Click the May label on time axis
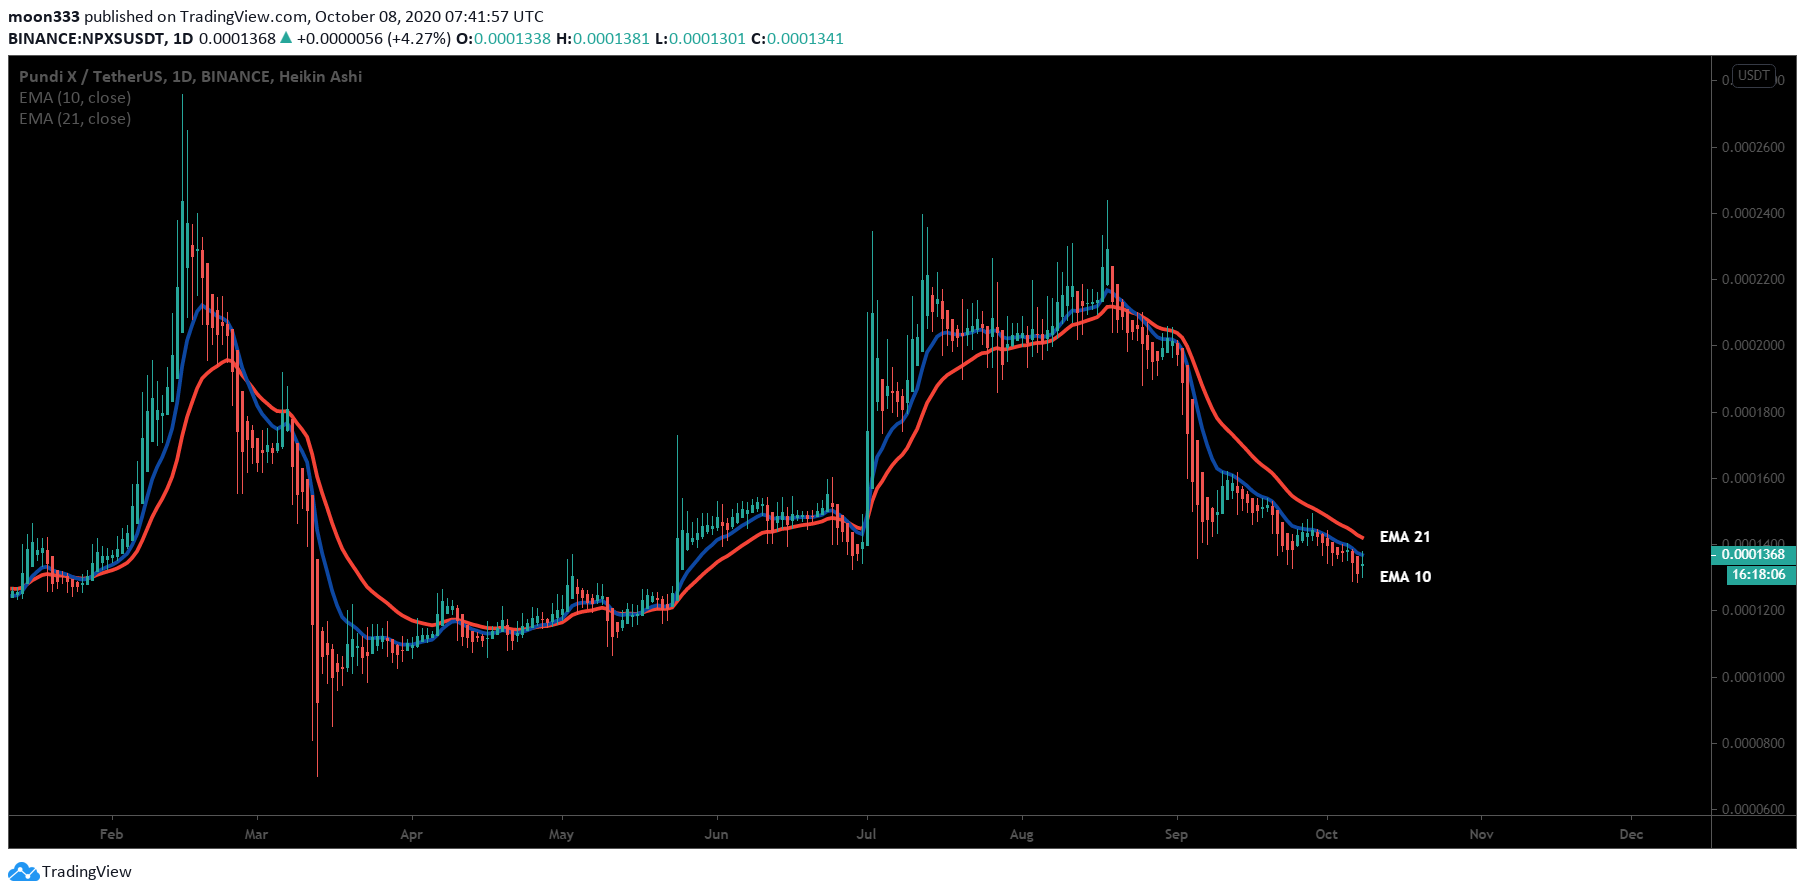This screenshot has width=1805, height=895. click(x=561, y=834)
